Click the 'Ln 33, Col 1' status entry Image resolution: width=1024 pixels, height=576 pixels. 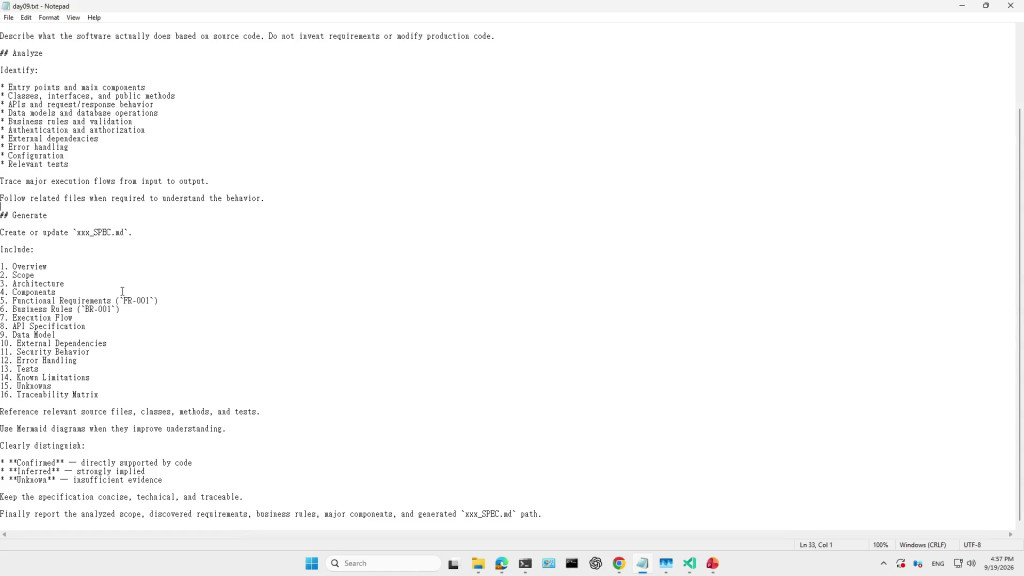[x=816, y=545]
